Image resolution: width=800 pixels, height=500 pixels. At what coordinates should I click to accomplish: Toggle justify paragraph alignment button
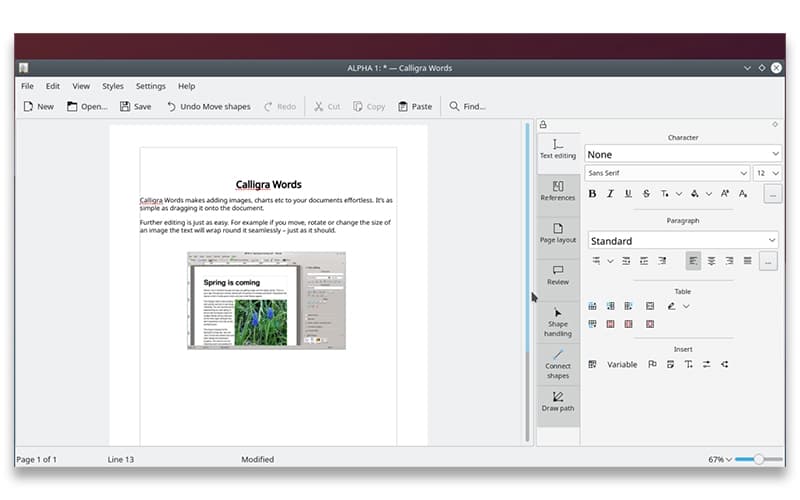click(747, 261)
